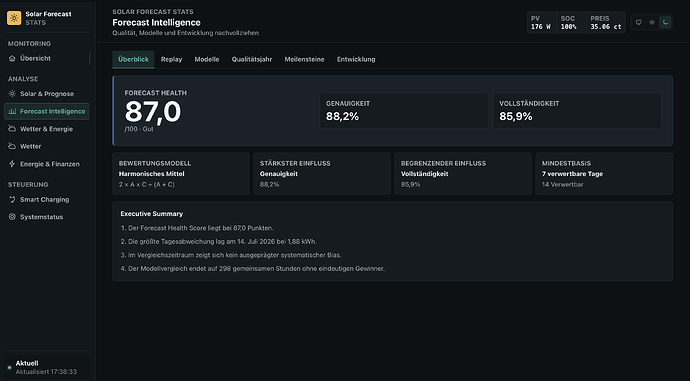Viewport: 690px width, 381px height.
Task: Click the ANALYSE section label
Action: point(23,79)
